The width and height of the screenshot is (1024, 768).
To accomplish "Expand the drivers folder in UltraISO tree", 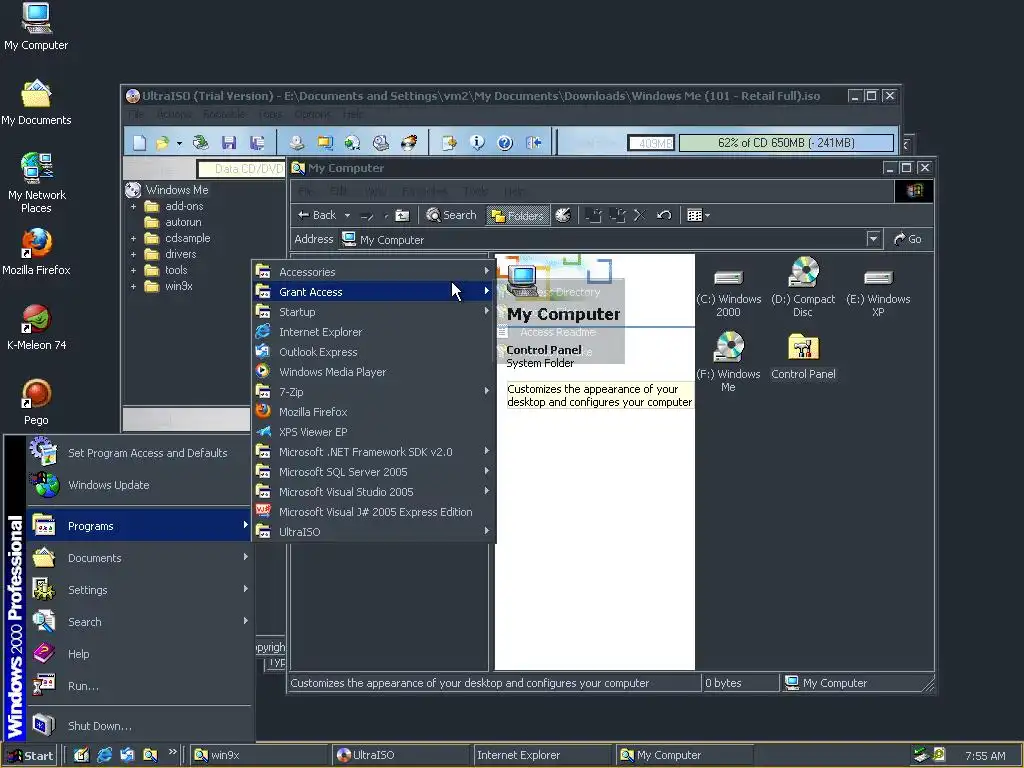I will [x=133, y=255].
